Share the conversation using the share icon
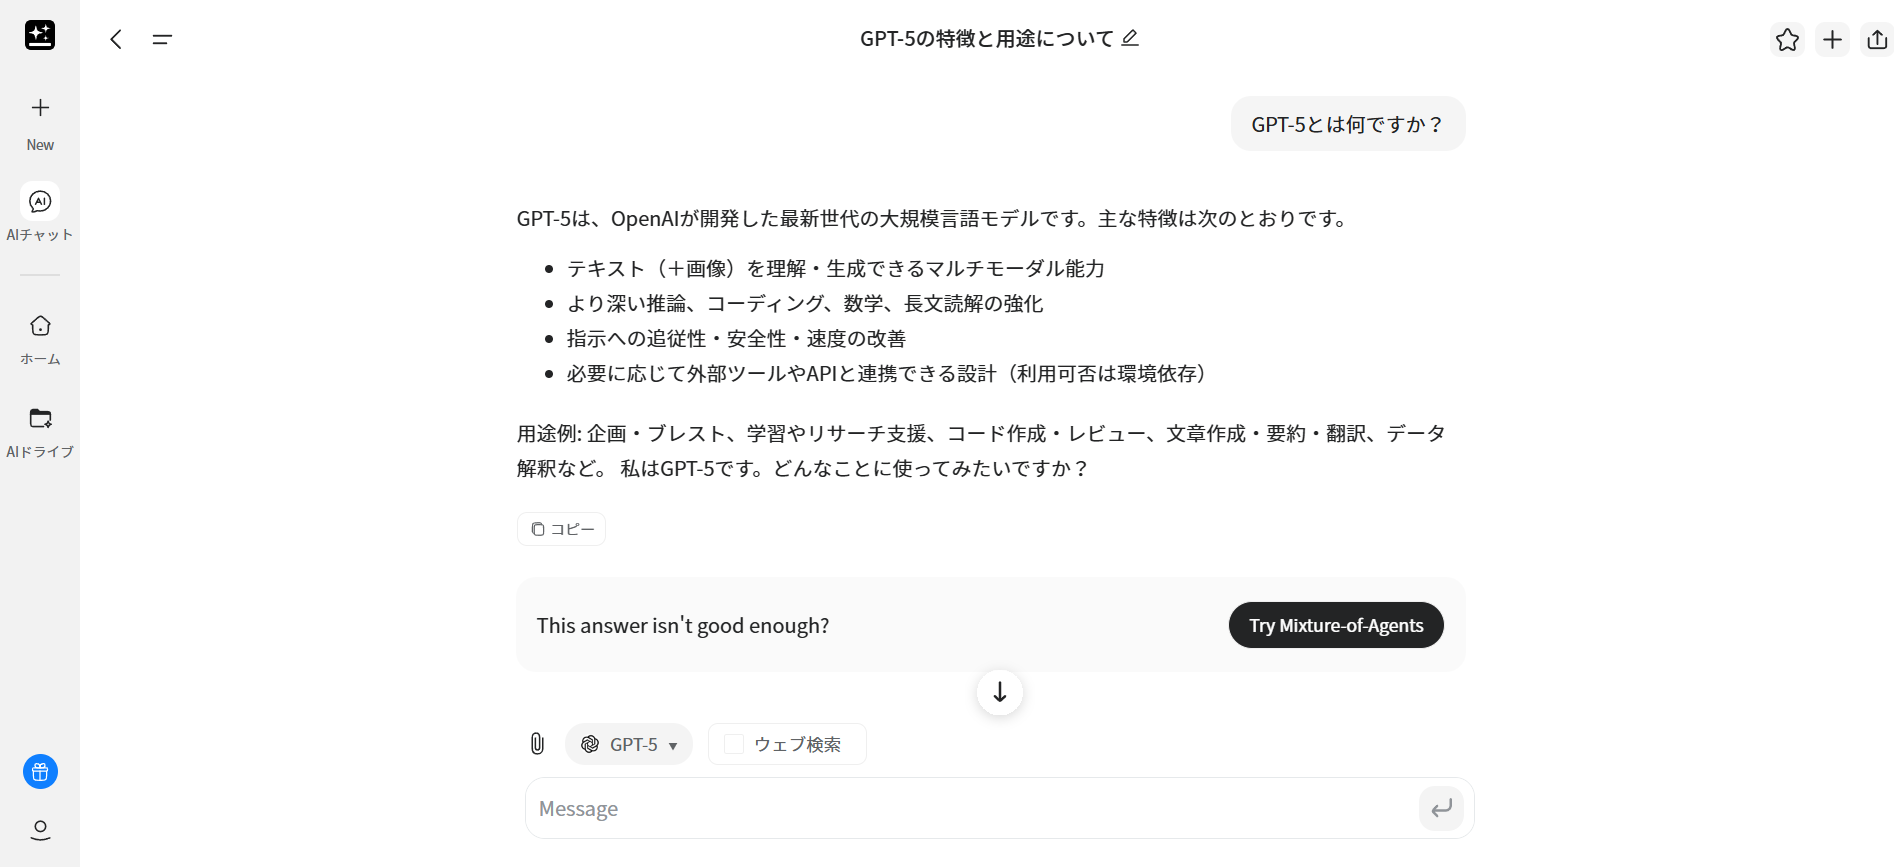The height and width of the screenshot is (867, 1894). 1878,39
